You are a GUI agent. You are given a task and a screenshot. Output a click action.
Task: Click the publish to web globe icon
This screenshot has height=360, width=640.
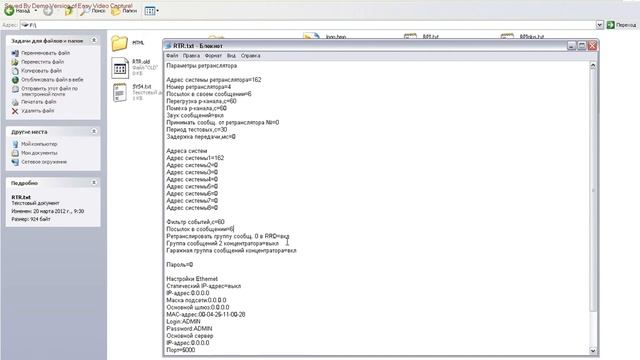click(15, 80)
